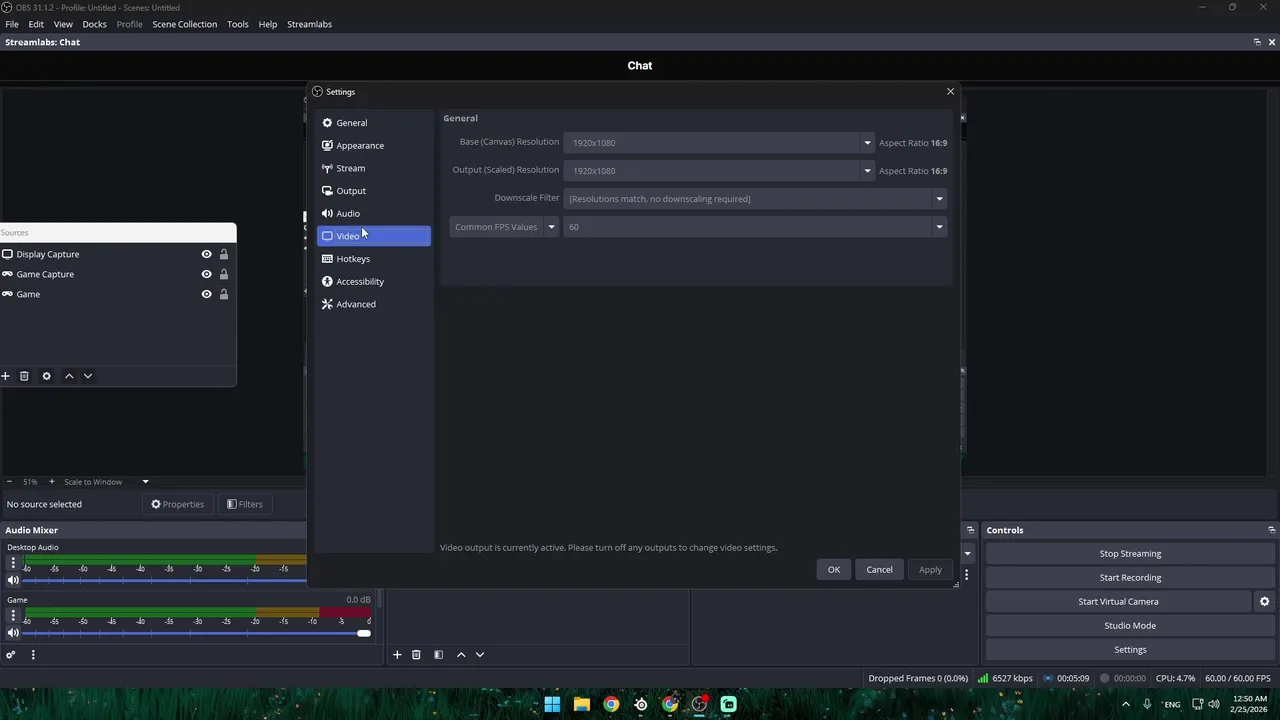
Task: Float the Streamlabs Chat dock
Action: (x=1257, y=42)
